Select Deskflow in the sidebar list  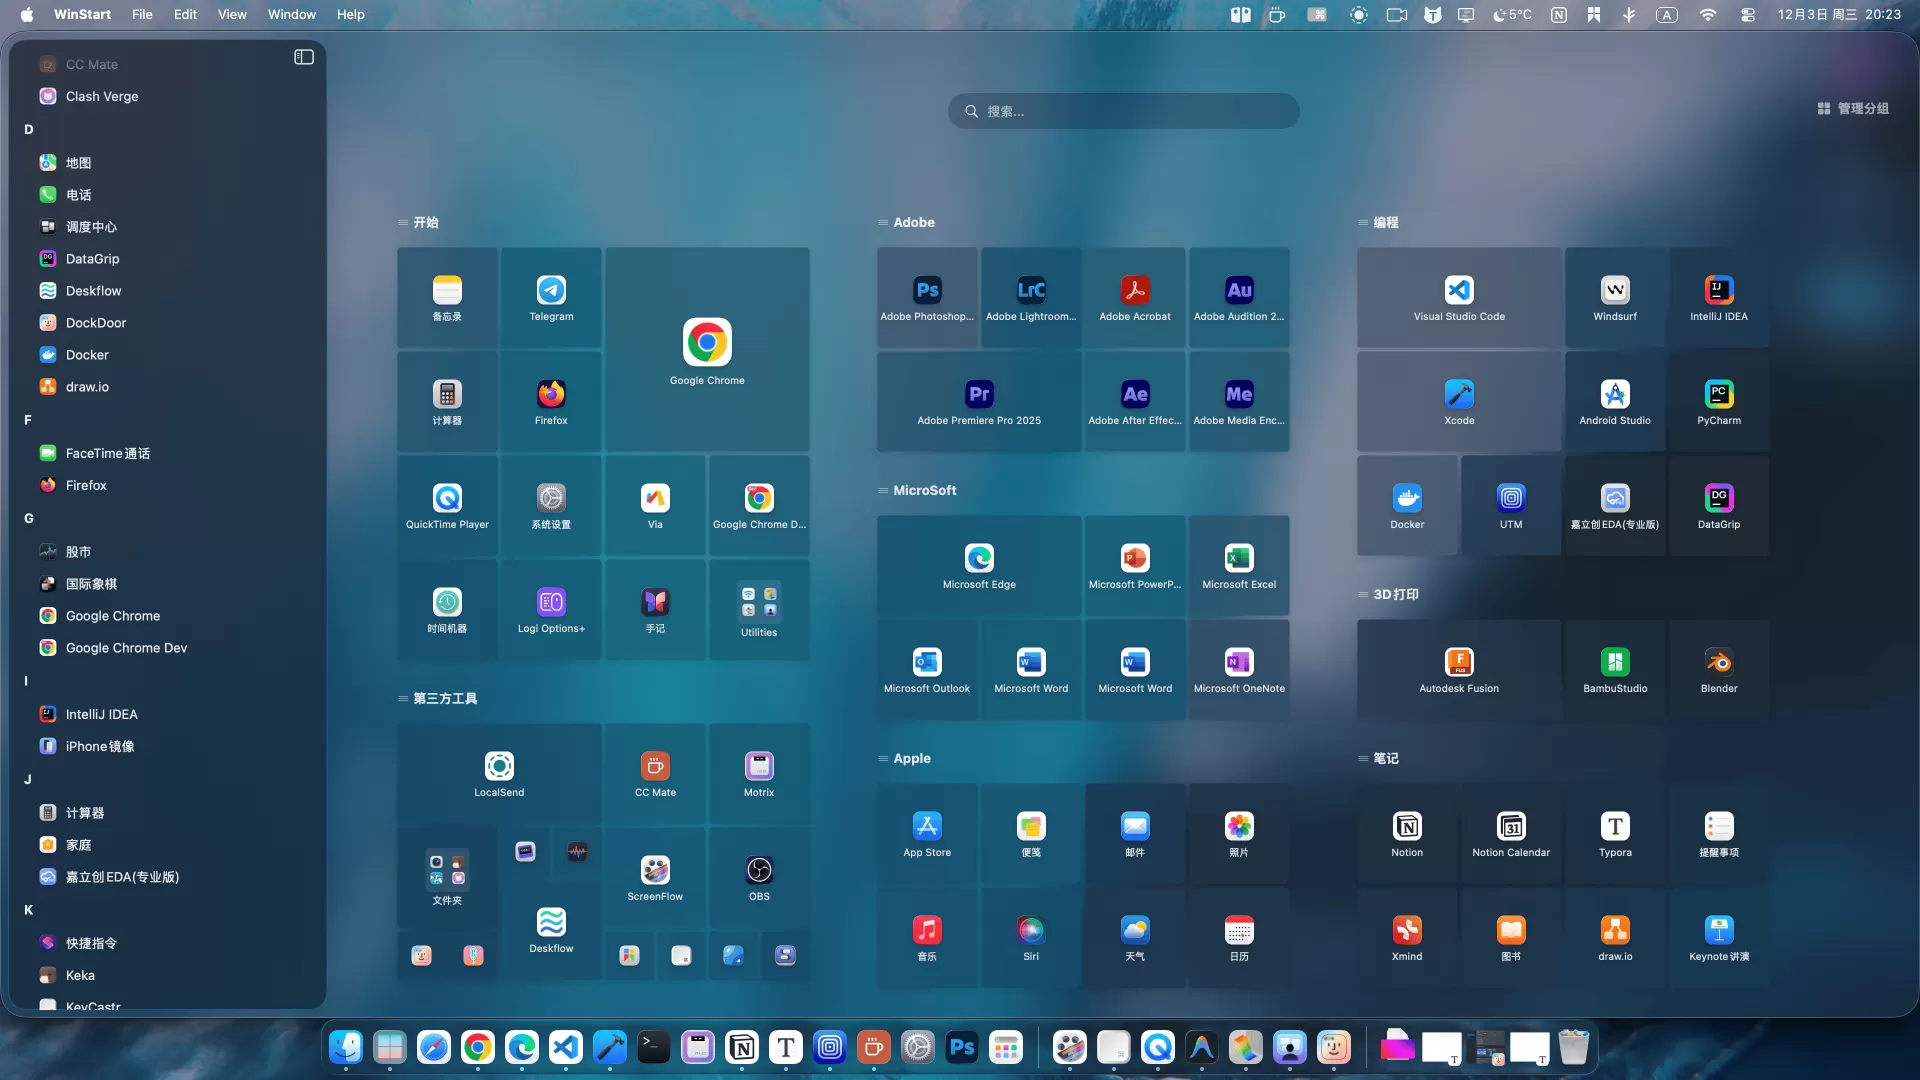point(93,291)
